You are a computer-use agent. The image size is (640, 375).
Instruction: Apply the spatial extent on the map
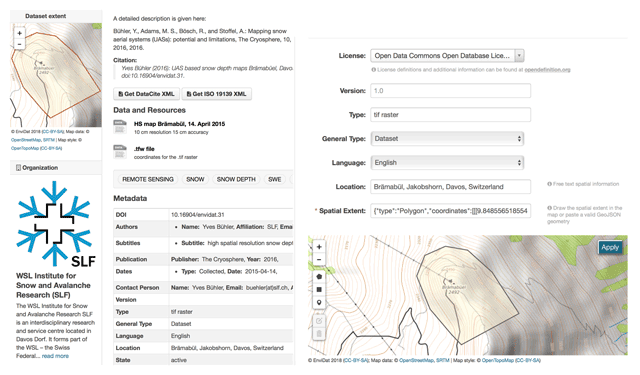tap(610, 247)
